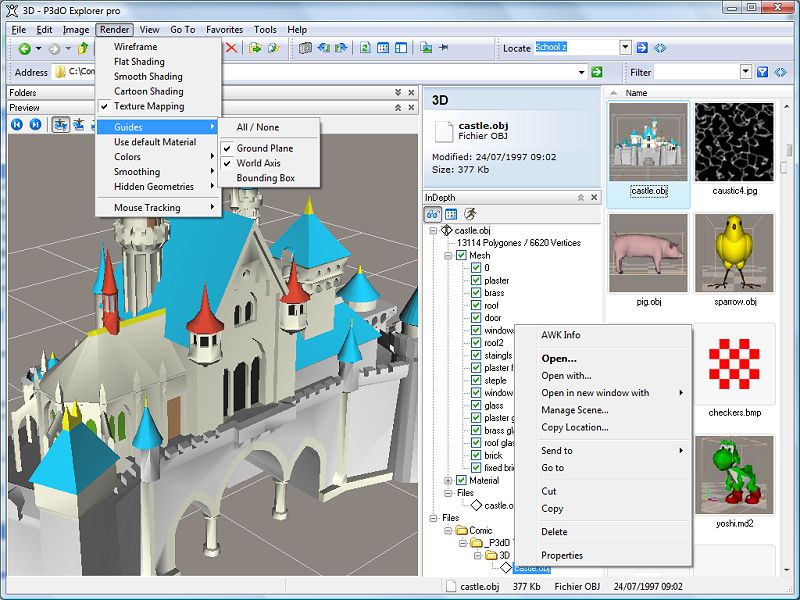Toggle the glass mesh checkbox
This screenshot has height=600, width=800.
pos(476,405)
